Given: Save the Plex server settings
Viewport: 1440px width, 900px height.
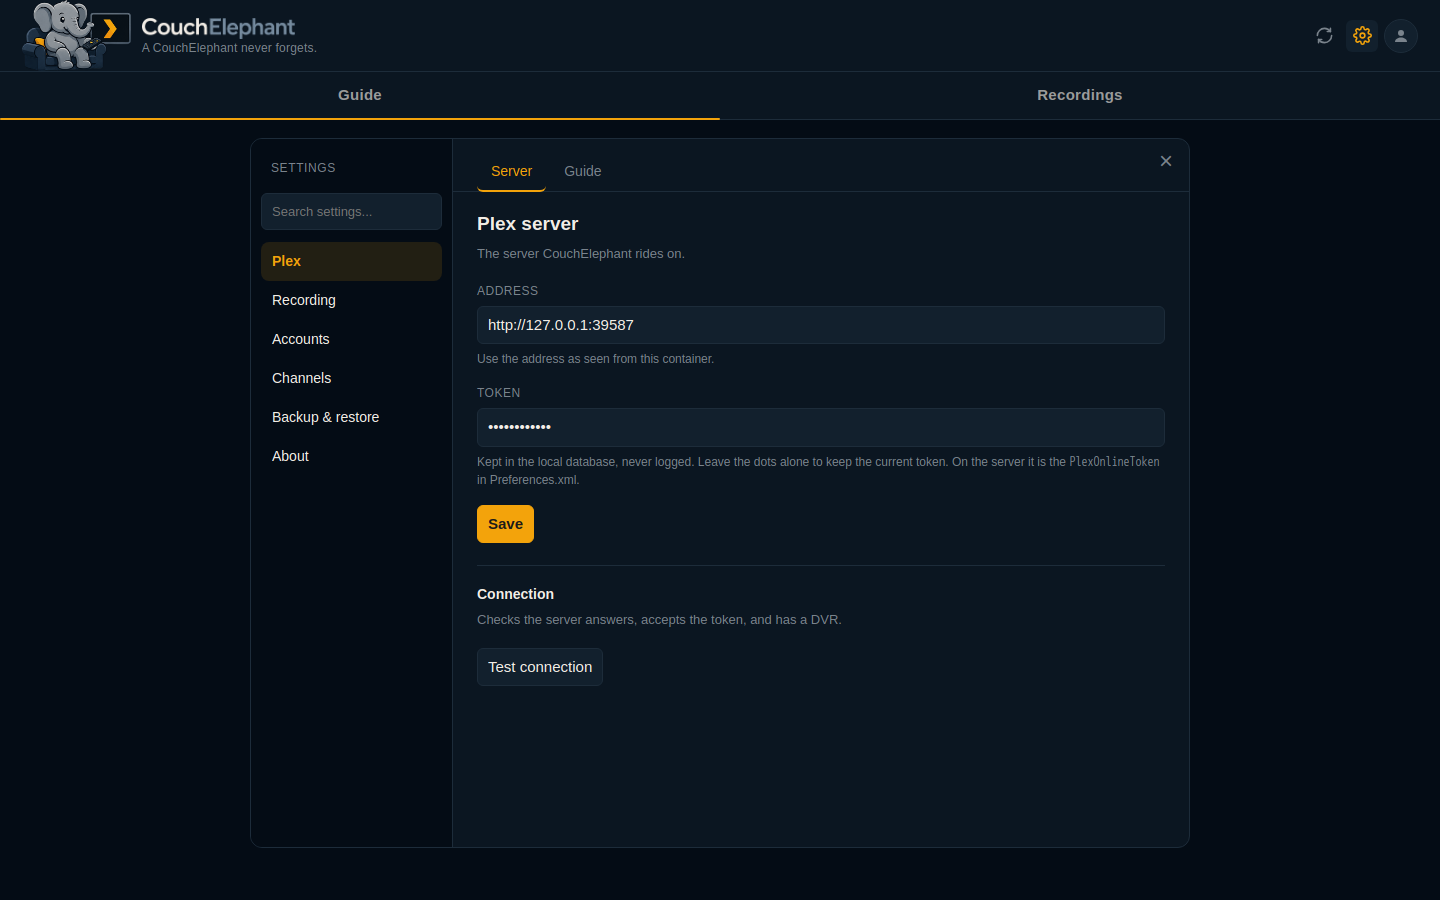Looking at the screenshot, I should click(505, 524).
